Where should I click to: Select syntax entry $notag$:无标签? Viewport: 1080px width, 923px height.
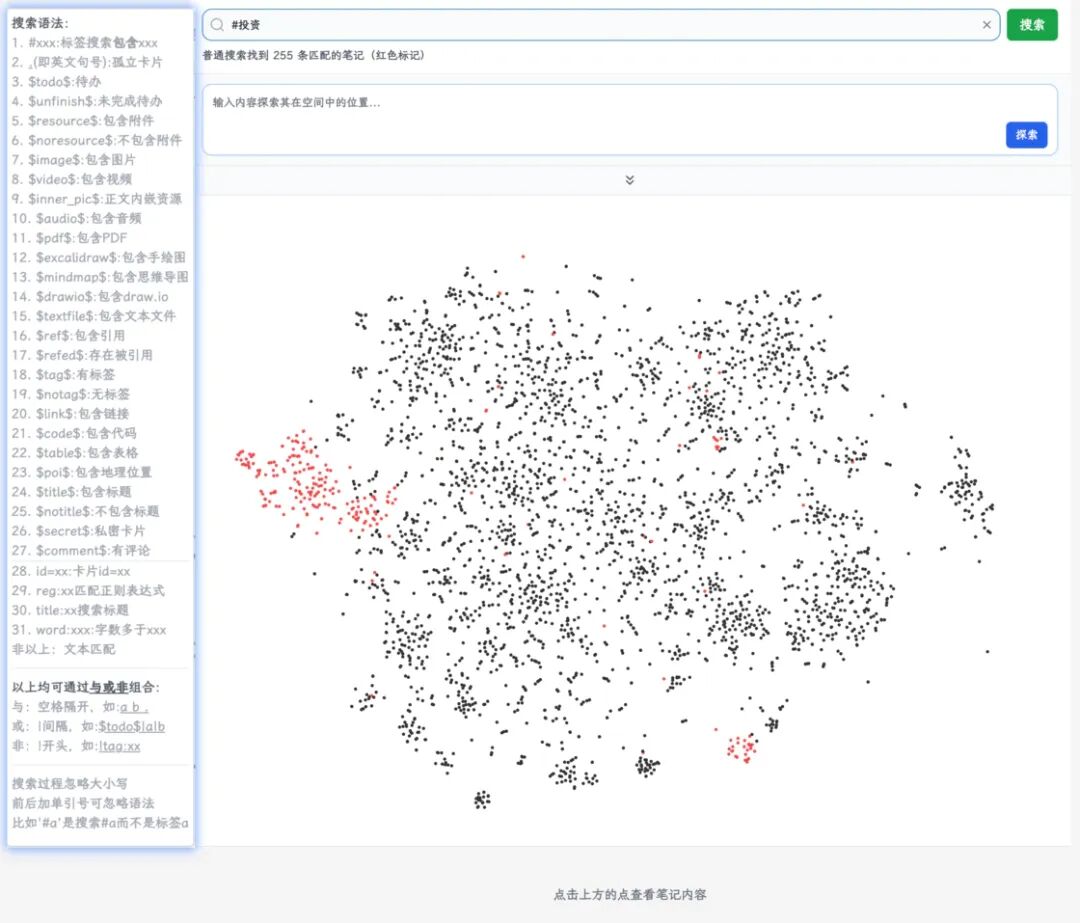coord(70,394)
